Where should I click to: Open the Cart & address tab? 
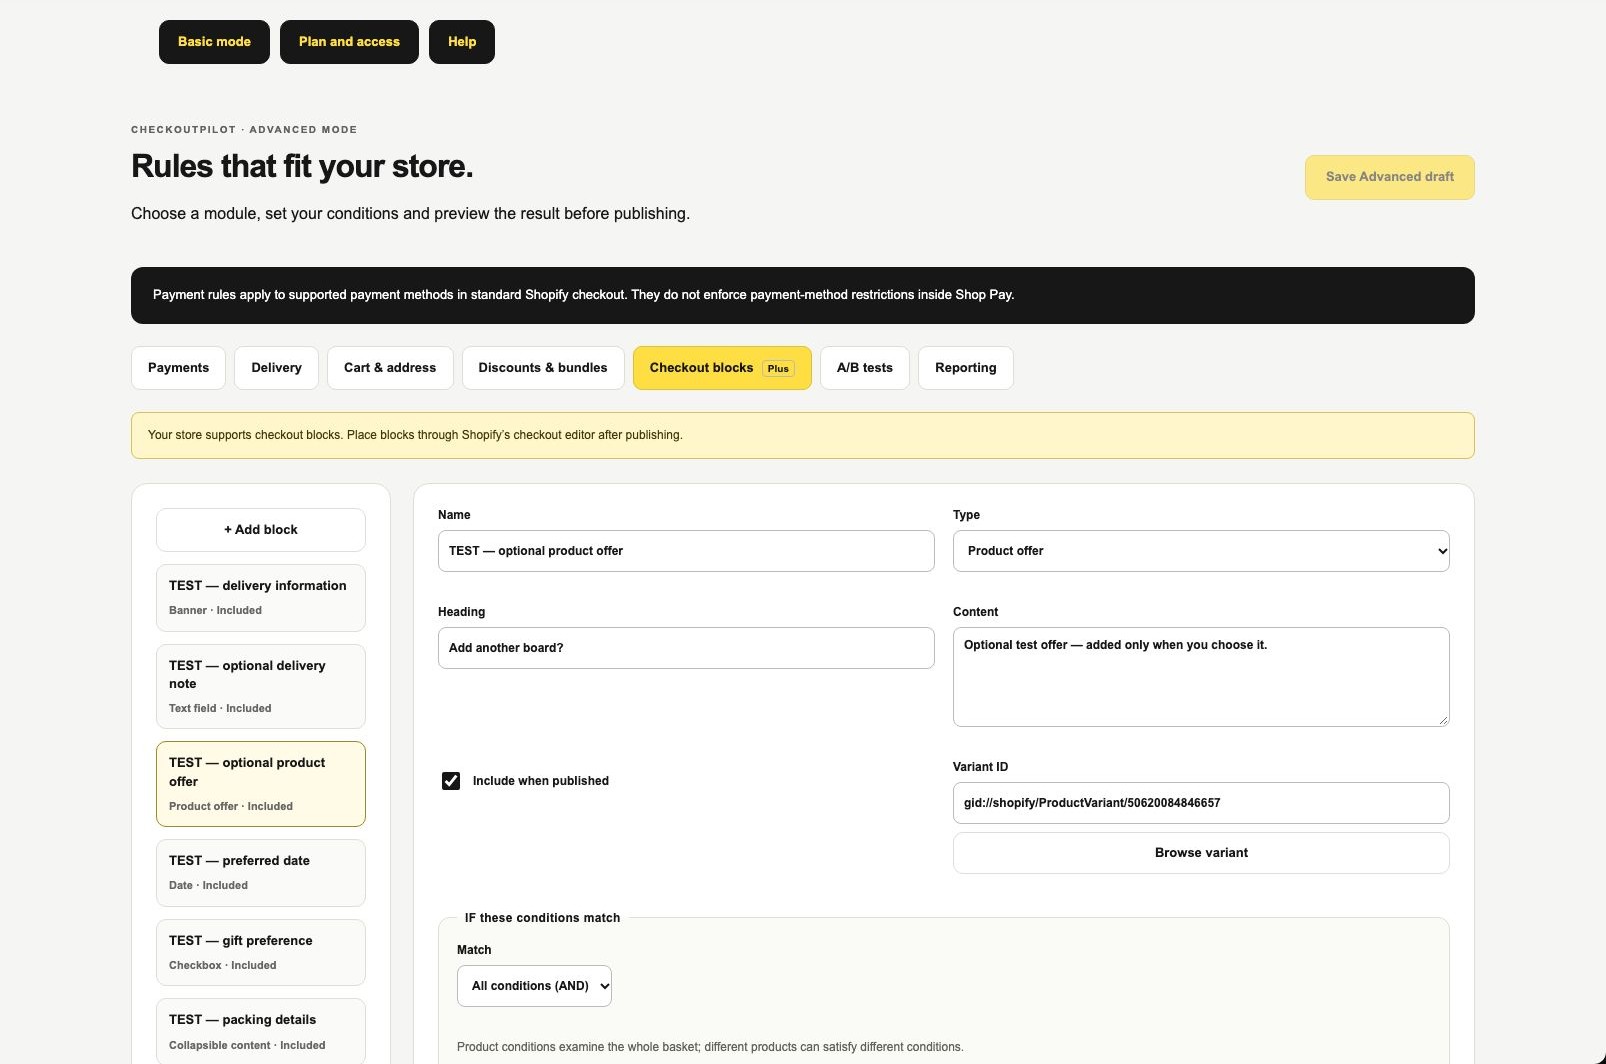390,368
